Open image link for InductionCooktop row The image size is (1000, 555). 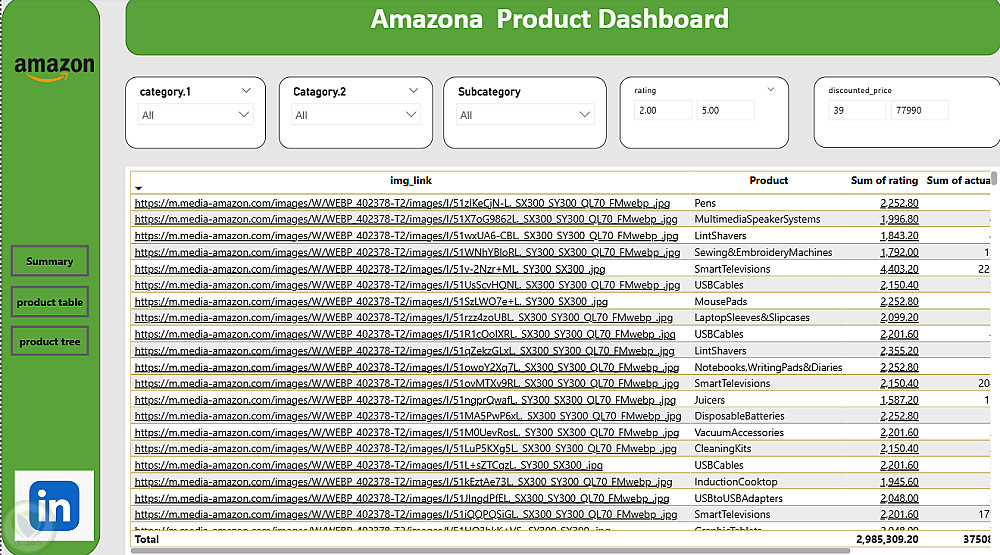click(x=403, y=482)
